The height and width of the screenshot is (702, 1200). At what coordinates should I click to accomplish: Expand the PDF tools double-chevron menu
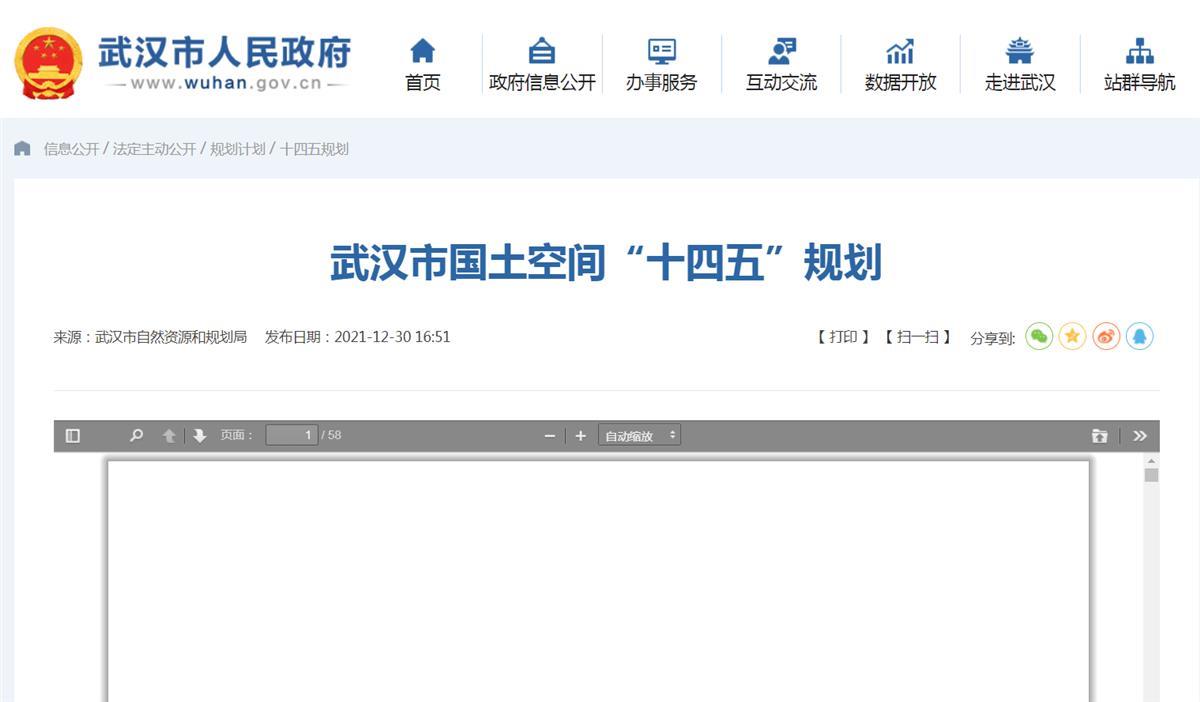point(1140,435)
